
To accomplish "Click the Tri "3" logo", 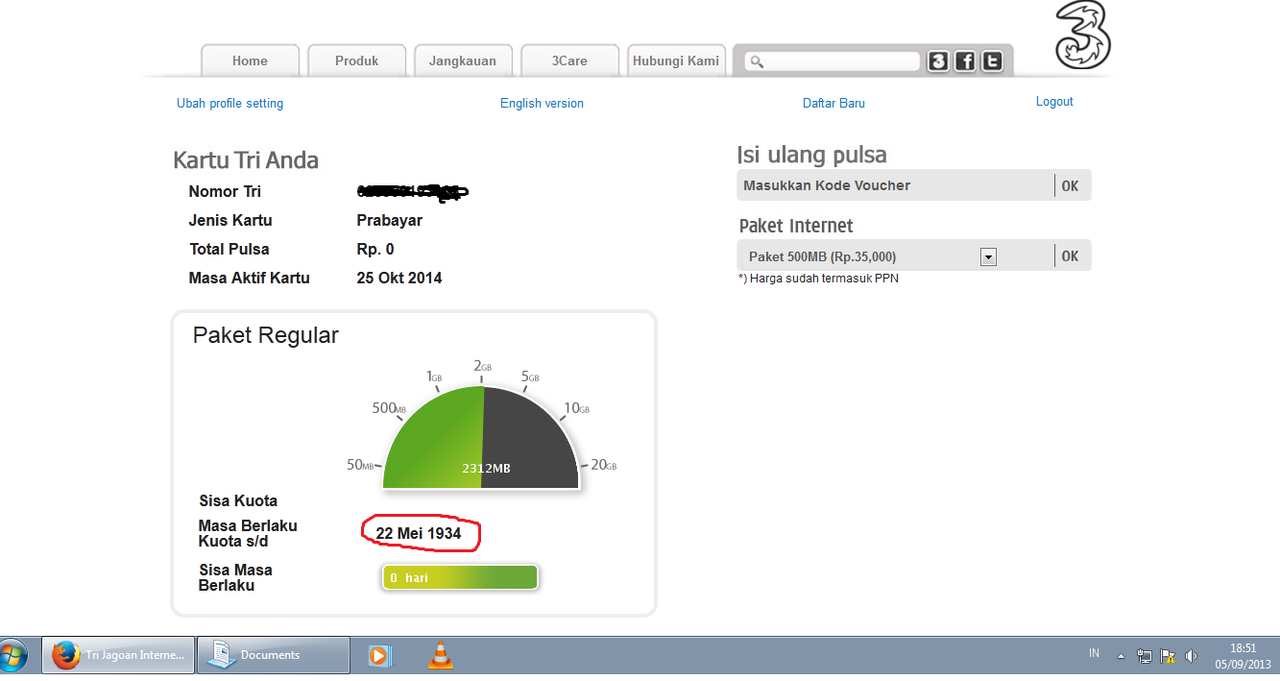I will click(1083, 36).
